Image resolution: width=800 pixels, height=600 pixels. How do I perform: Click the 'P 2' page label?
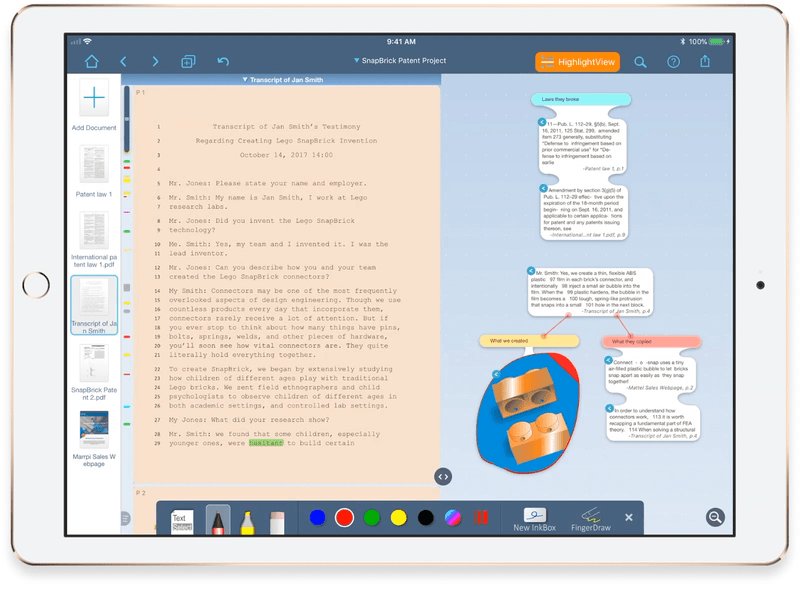[x=140, y=493]
